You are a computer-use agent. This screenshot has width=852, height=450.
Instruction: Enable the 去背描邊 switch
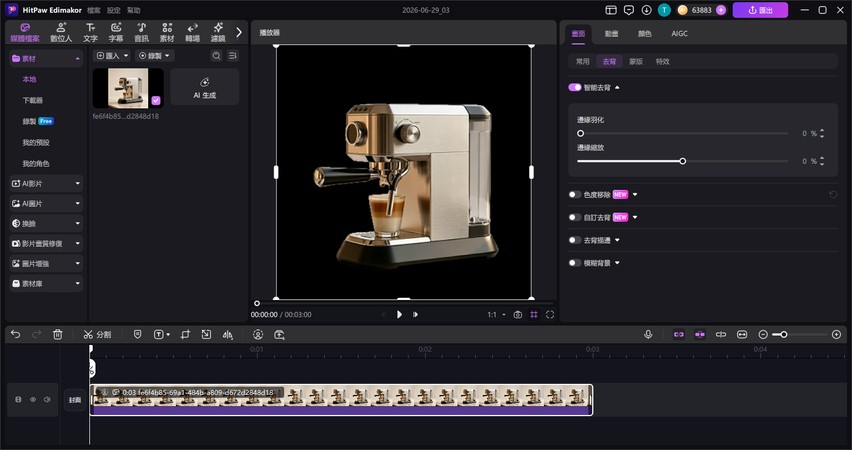575,240
